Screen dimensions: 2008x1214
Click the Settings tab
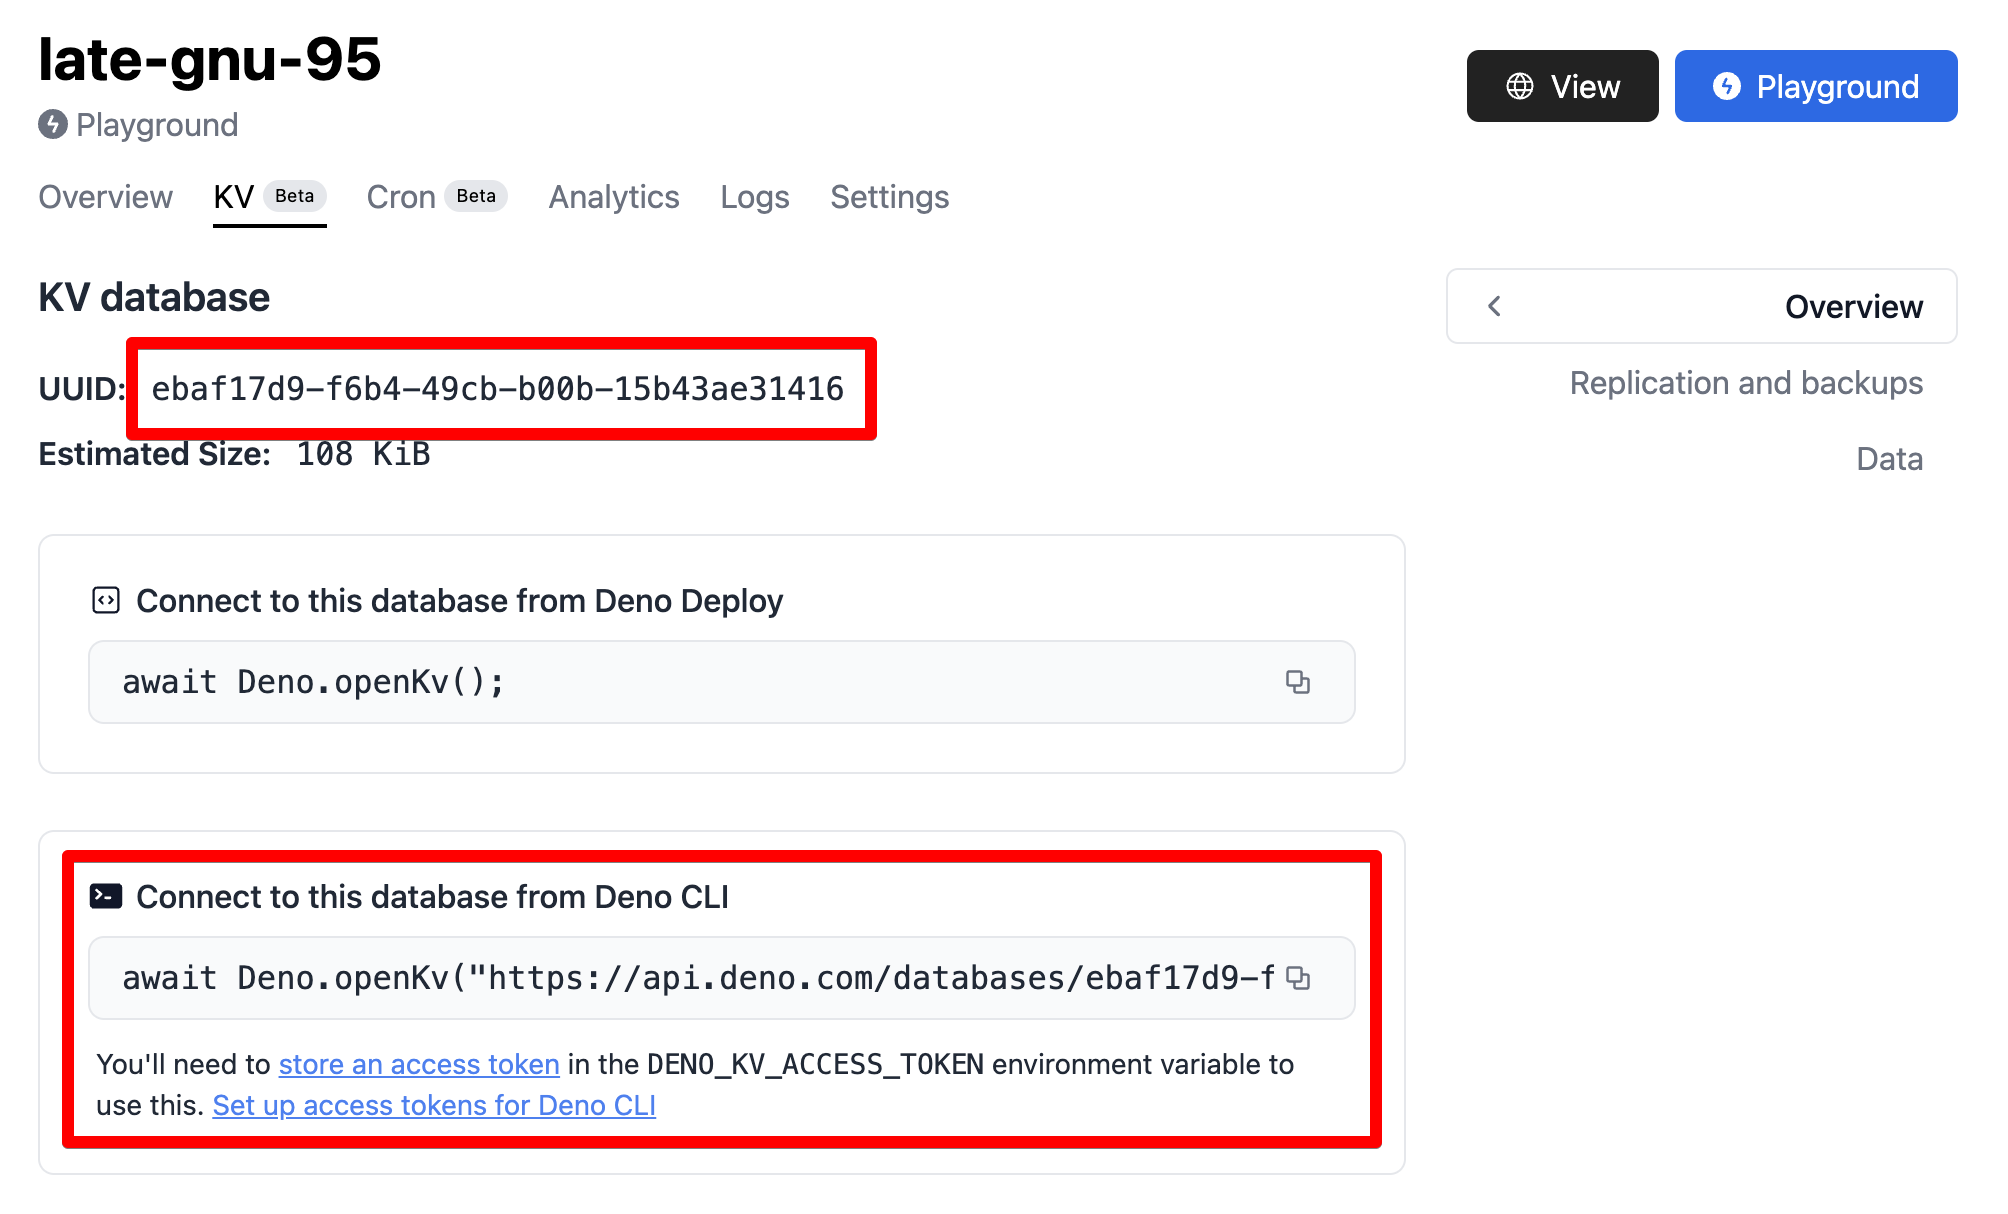click(x=889, y=198)
